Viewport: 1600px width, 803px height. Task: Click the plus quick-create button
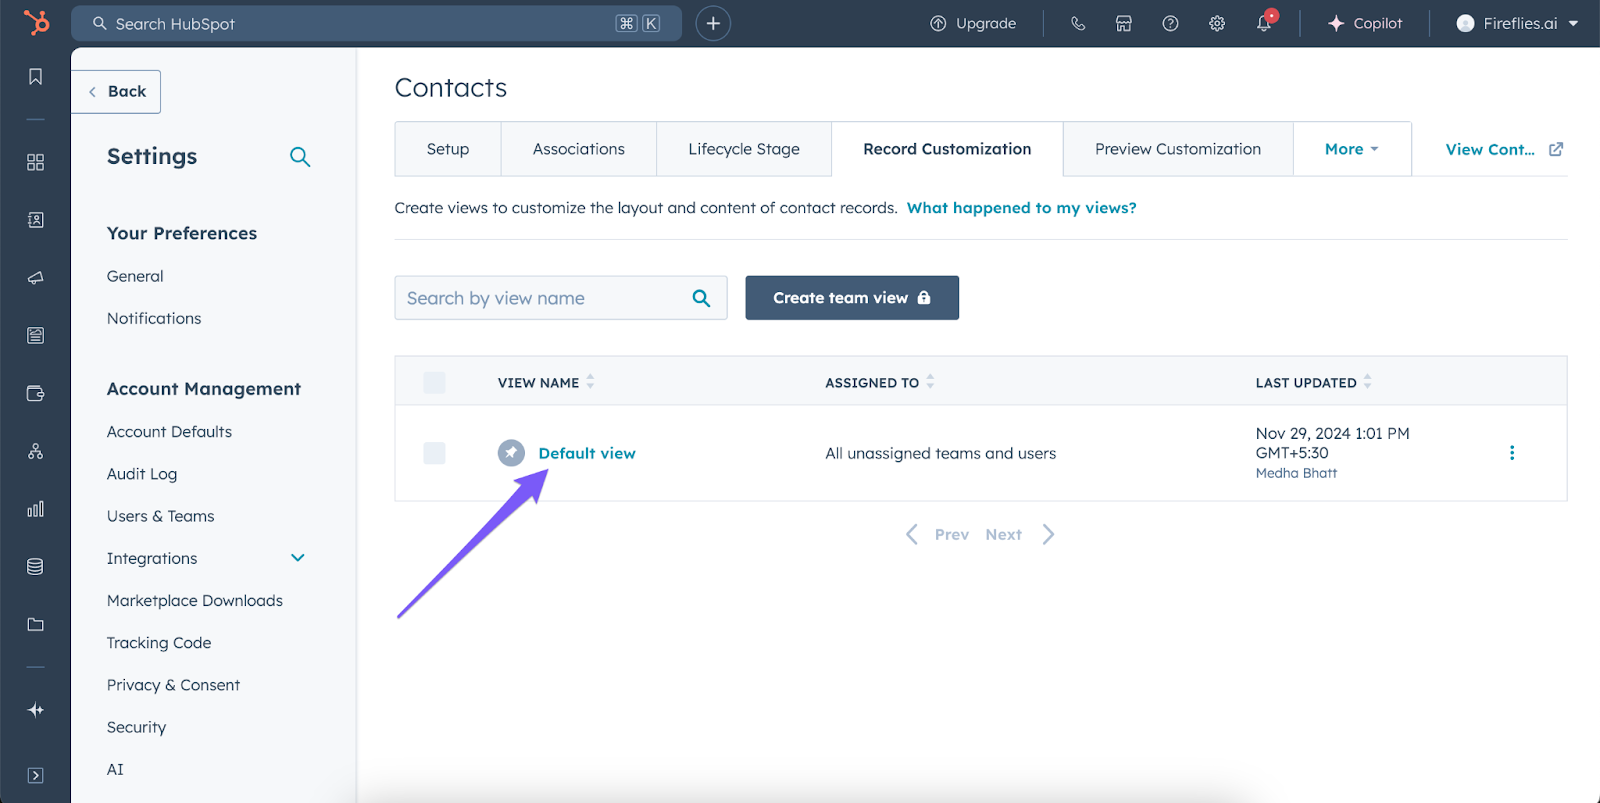pyautogui.click(x=713, y=24)
